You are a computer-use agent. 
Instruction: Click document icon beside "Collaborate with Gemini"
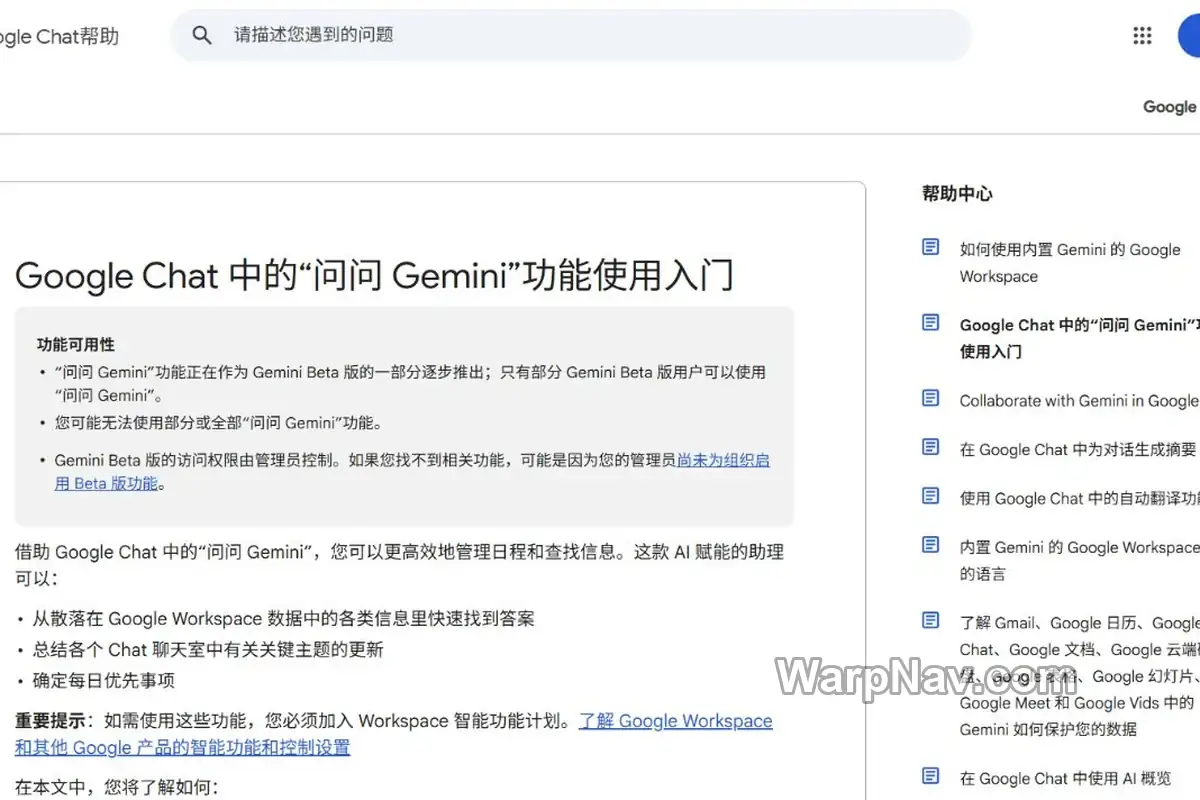point(931,399)
